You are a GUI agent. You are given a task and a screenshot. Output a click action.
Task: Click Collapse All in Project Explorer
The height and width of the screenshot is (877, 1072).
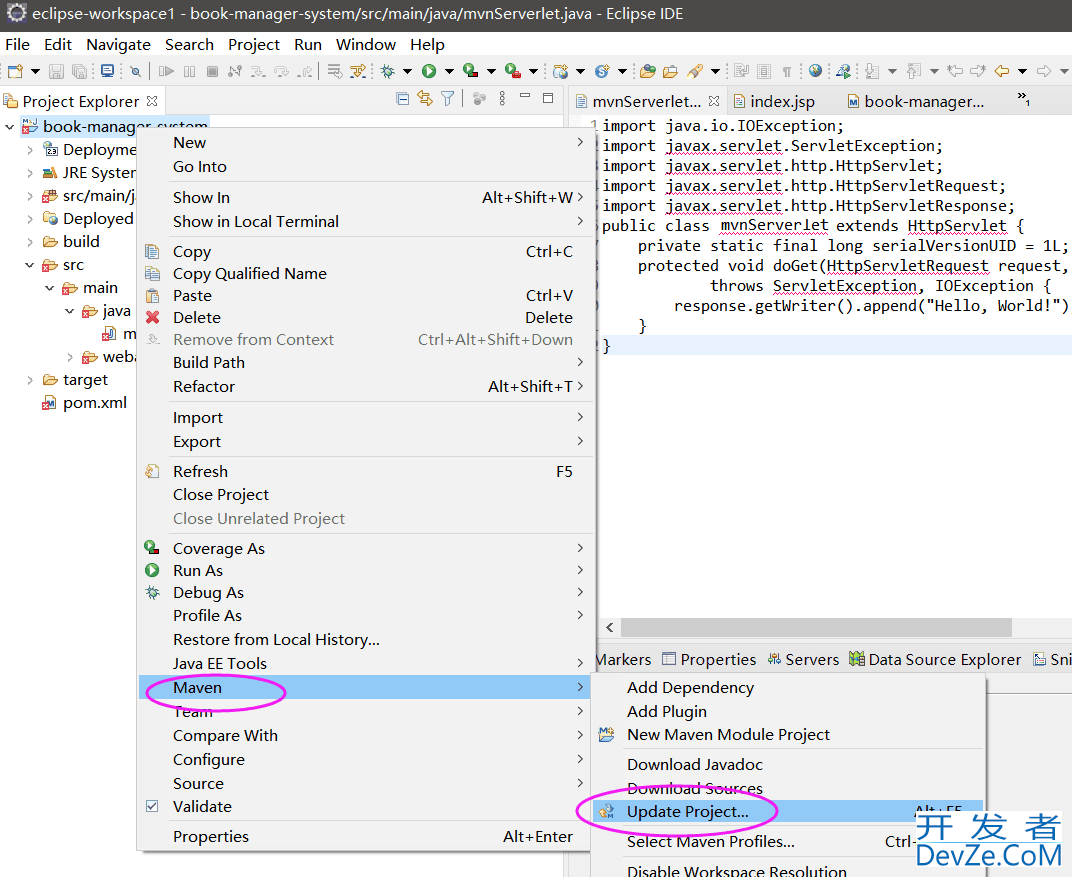point(403,99)
